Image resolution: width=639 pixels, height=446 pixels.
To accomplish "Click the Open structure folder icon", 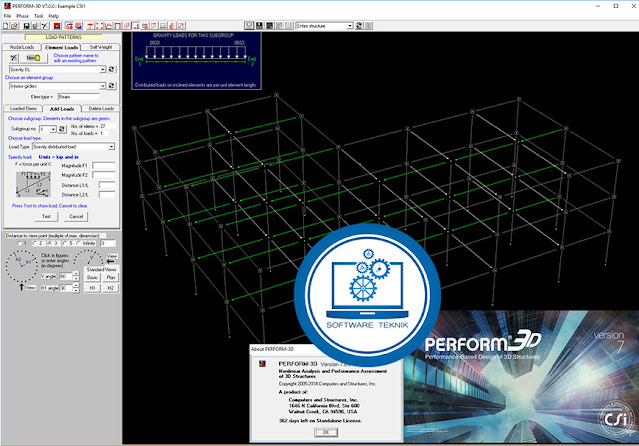I will pyautogui.click(x=15, y=26).
